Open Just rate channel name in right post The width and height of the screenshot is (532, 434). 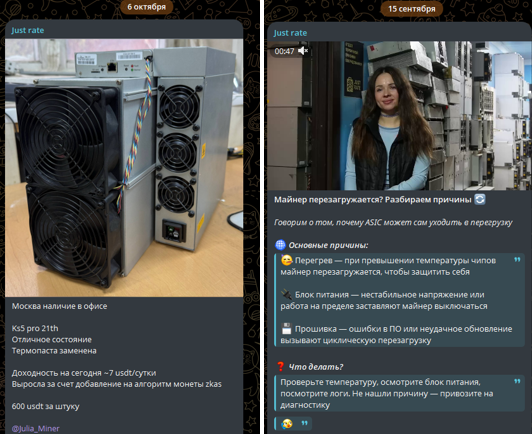coord(290,33)
